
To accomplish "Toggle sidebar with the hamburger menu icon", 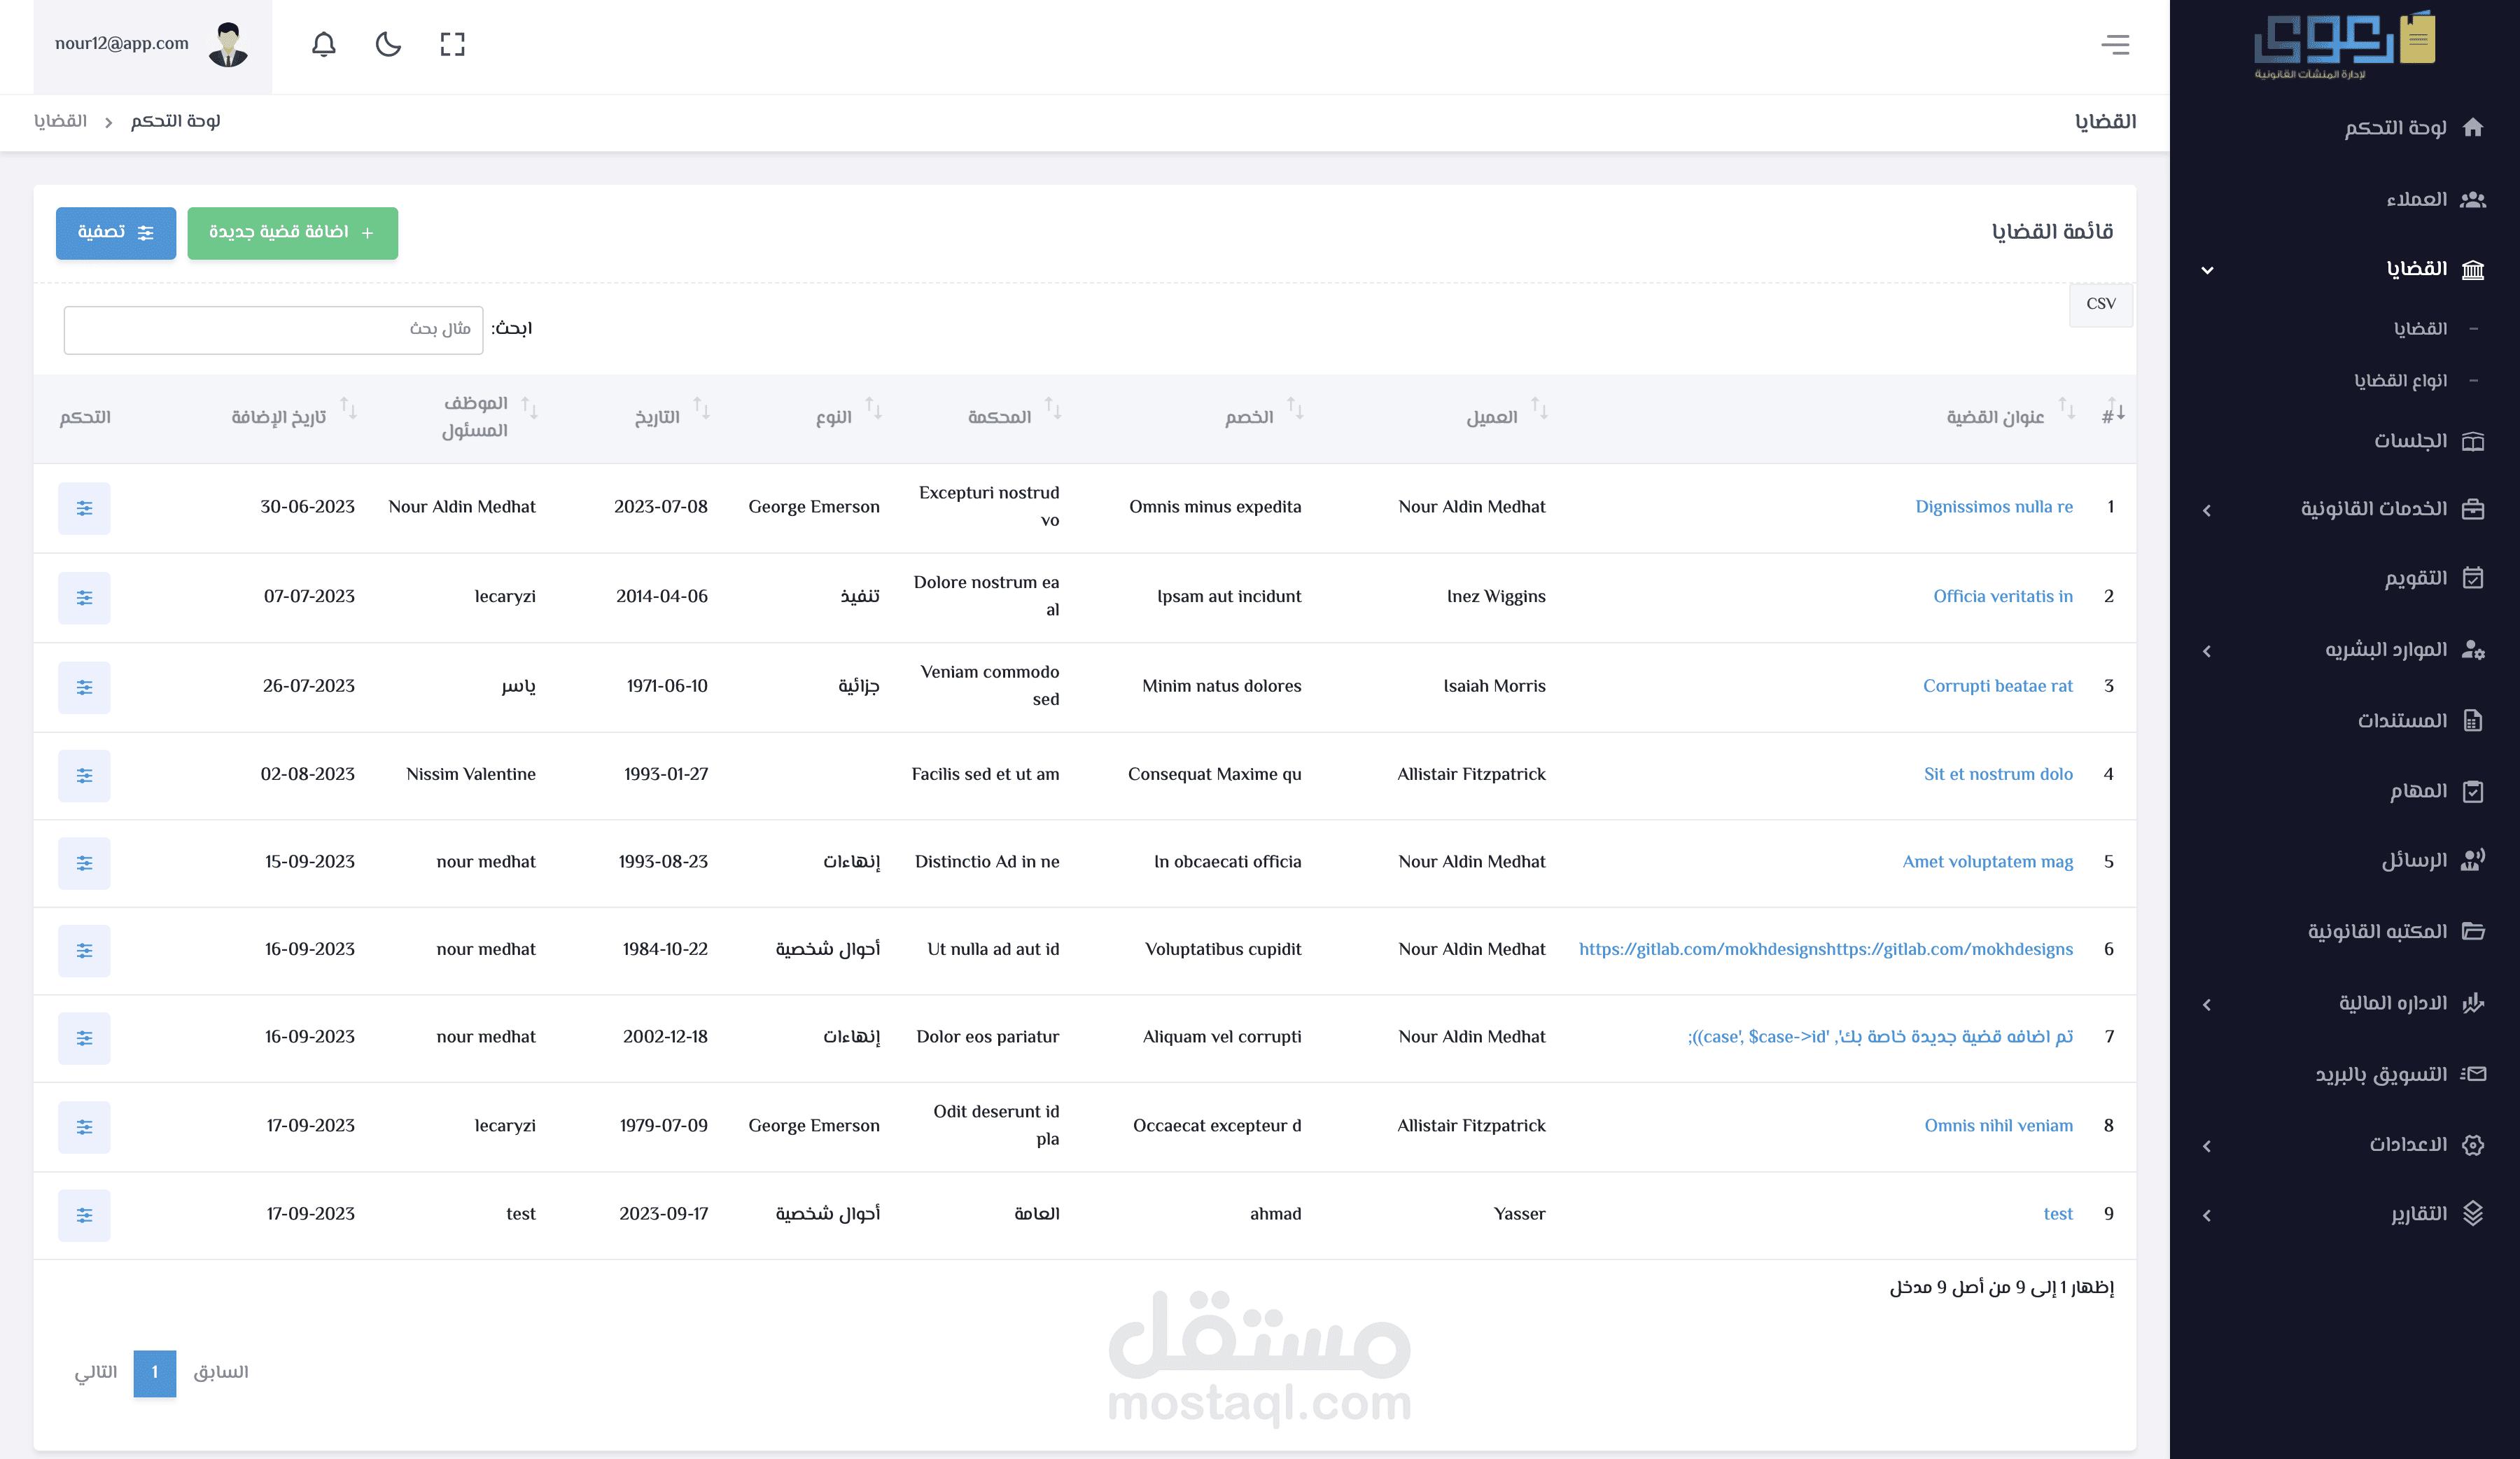I will click(x=2115, y=44).
